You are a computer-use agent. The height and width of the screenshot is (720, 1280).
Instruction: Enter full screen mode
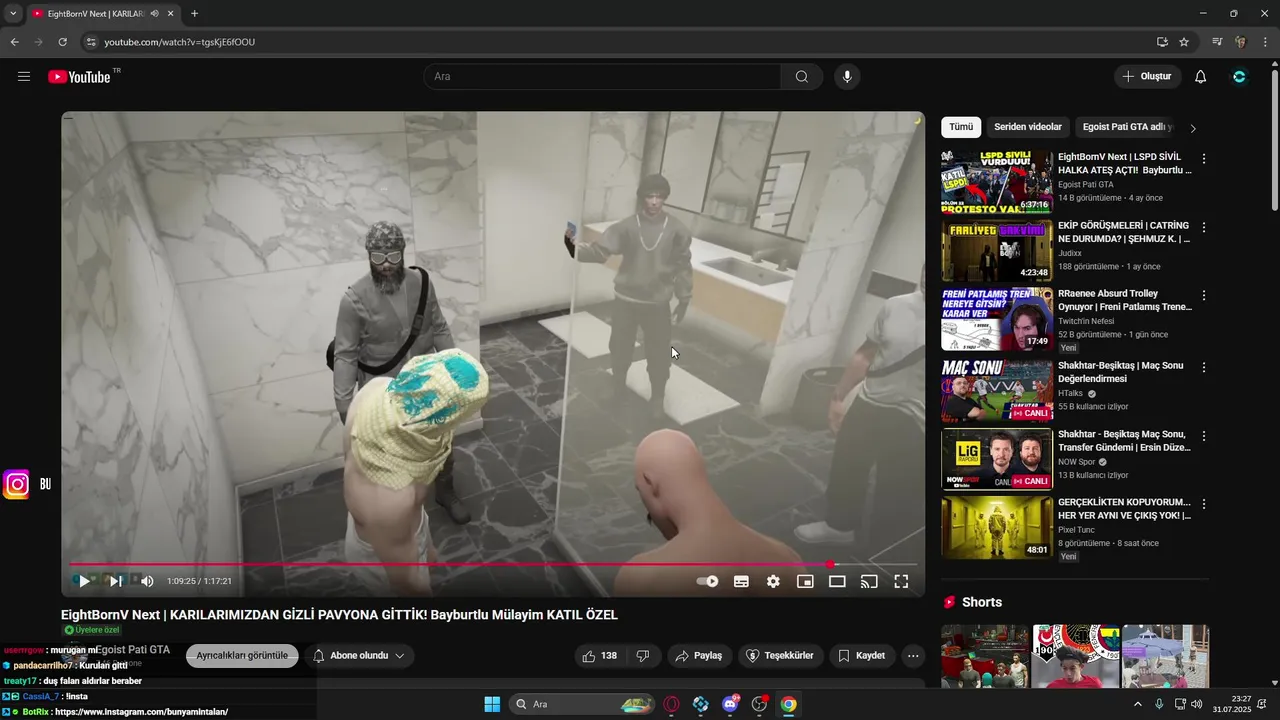pos(901,581)
